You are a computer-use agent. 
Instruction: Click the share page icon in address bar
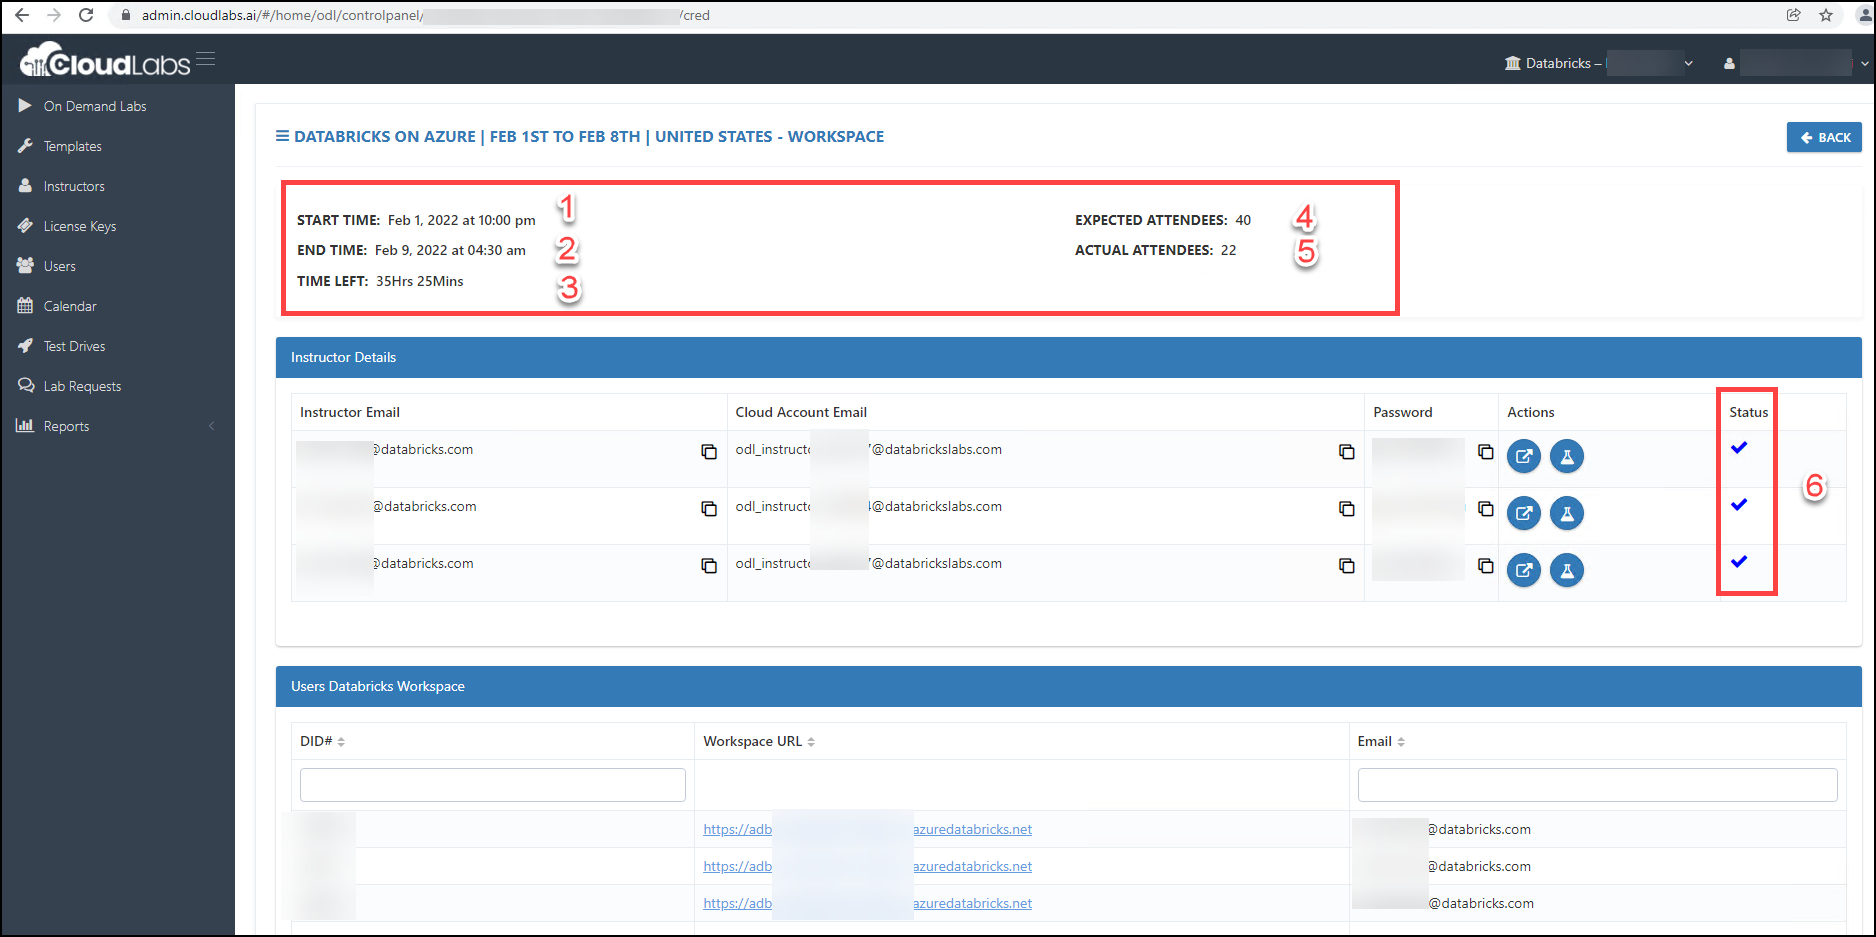pos(1794,15)
